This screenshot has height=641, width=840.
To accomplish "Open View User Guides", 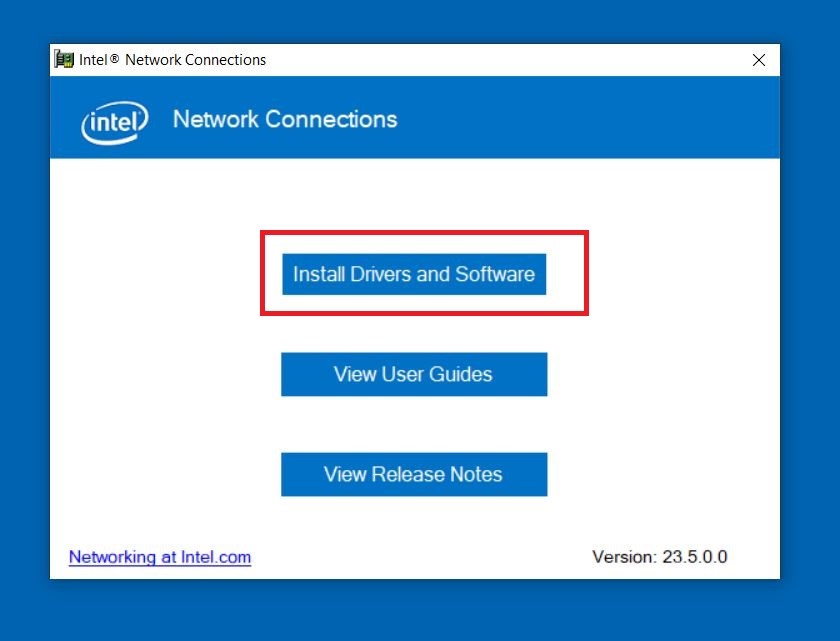I will (x=414, y=374).
